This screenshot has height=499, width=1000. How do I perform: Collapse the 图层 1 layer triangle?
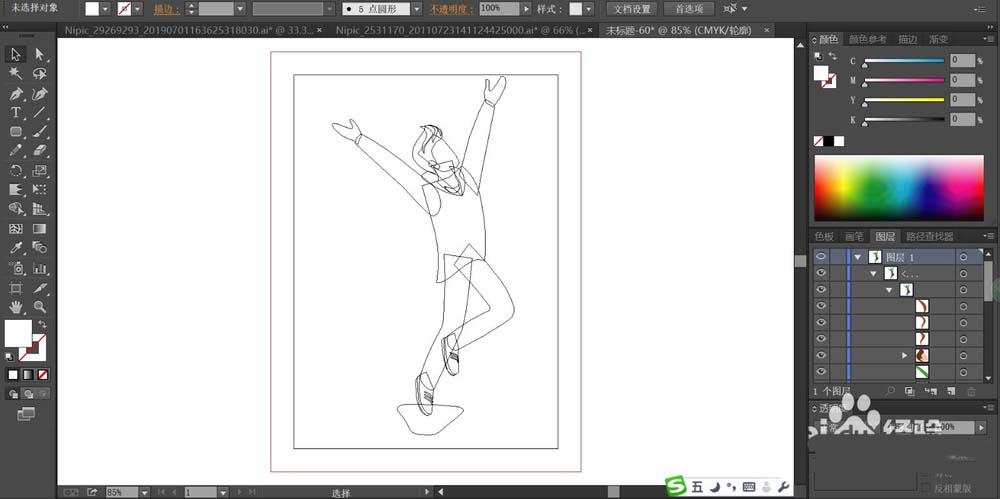click(x=858, y=257)
